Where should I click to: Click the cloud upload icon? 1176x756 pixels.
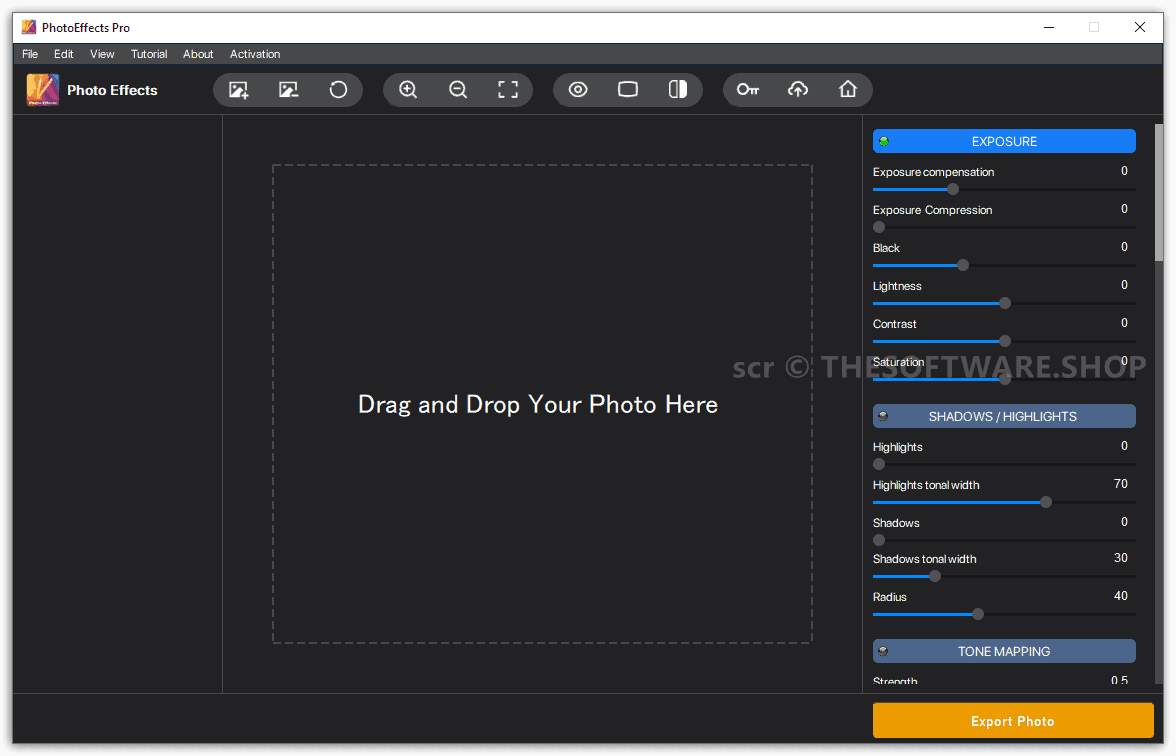(x=798, y=90)
